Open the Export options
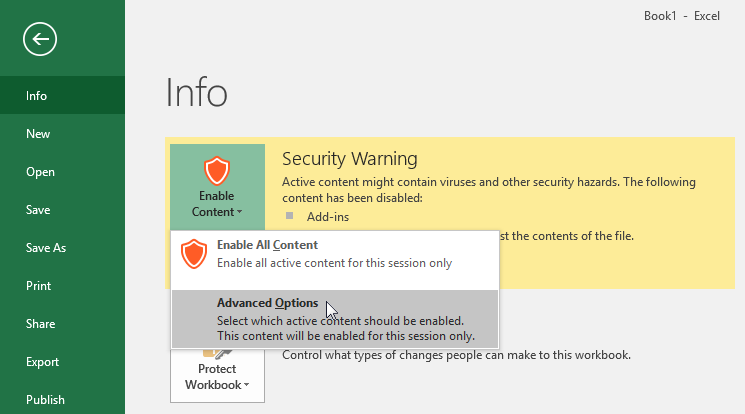 click(42, 362)
